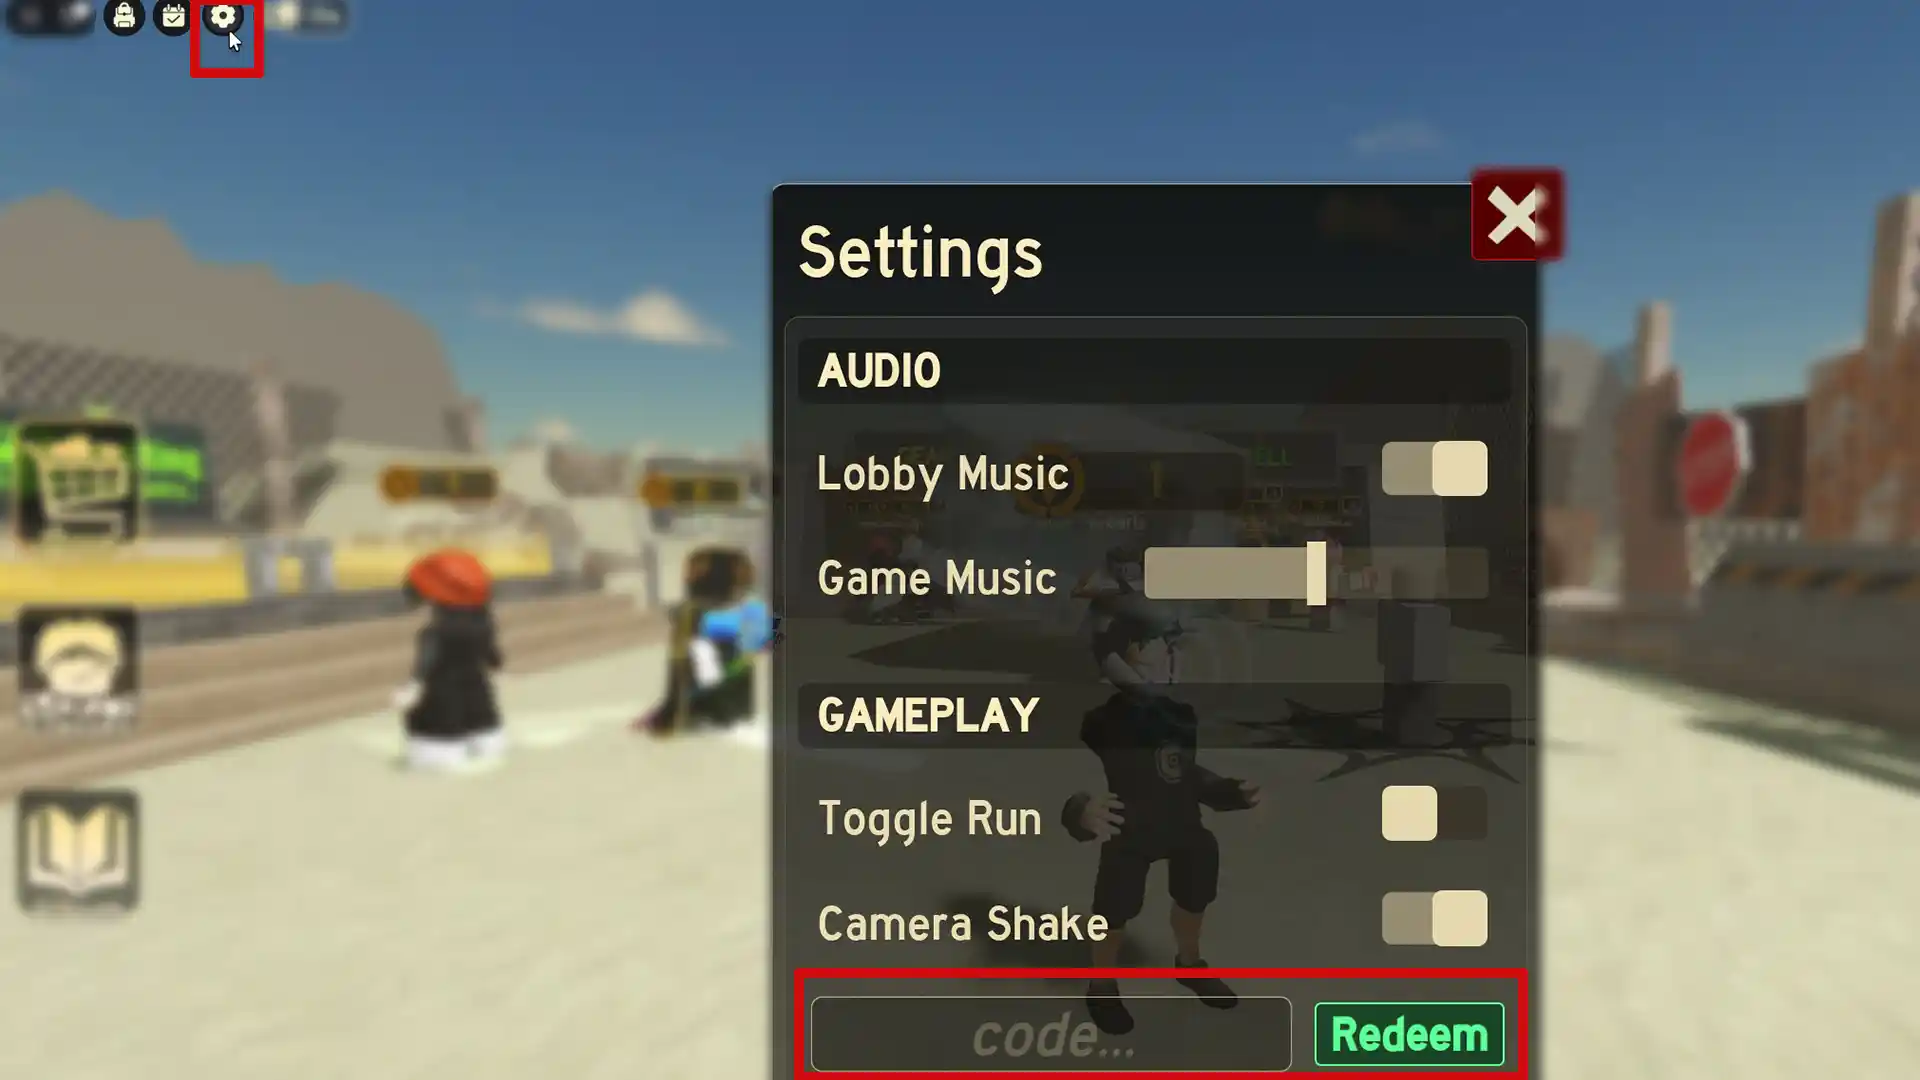Click the Game Music slider handle
Screen dimensions: 1920x1080
(x=1316, y=573)
